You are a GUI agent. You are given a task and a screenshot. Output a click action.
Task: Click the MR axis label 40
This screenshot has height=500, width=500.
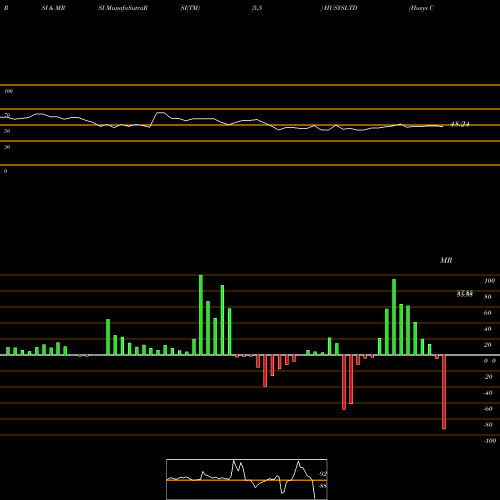pyautogui.click(x=488, y=329)
